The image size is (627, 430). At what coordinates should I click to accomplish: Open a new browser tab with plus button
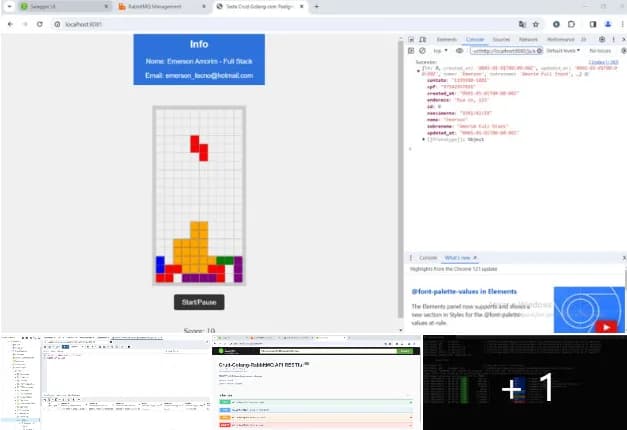316,6
